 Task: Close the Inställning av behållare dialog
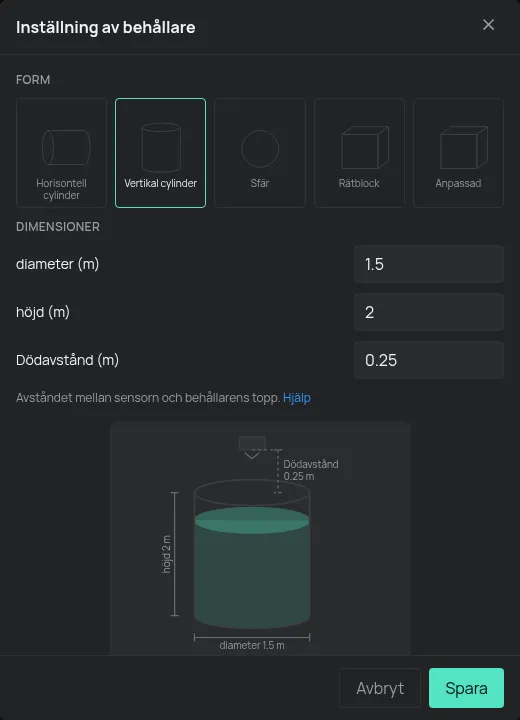tap(488, 25)
